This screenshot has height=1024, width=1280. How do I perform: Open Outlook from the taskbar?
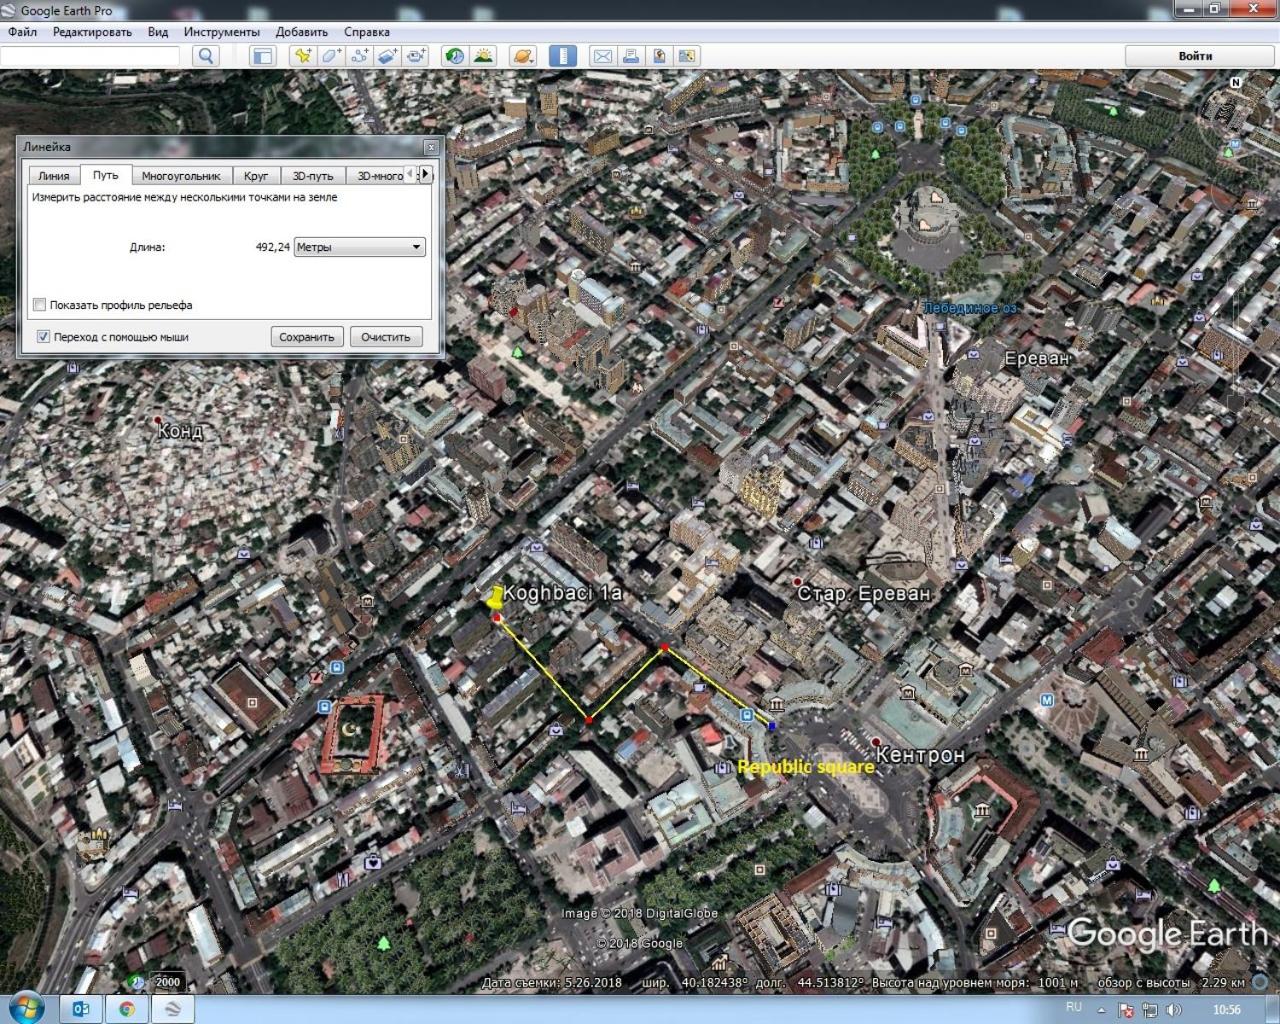click(x=79, y=1008)
